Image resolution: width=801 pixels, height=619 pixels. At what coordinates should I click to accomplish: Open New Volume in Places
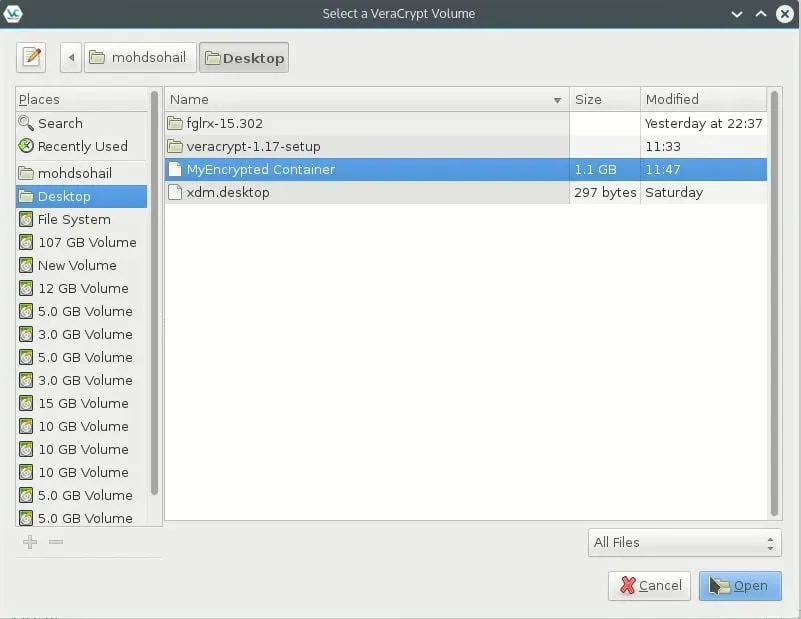(x=82, y=265)
